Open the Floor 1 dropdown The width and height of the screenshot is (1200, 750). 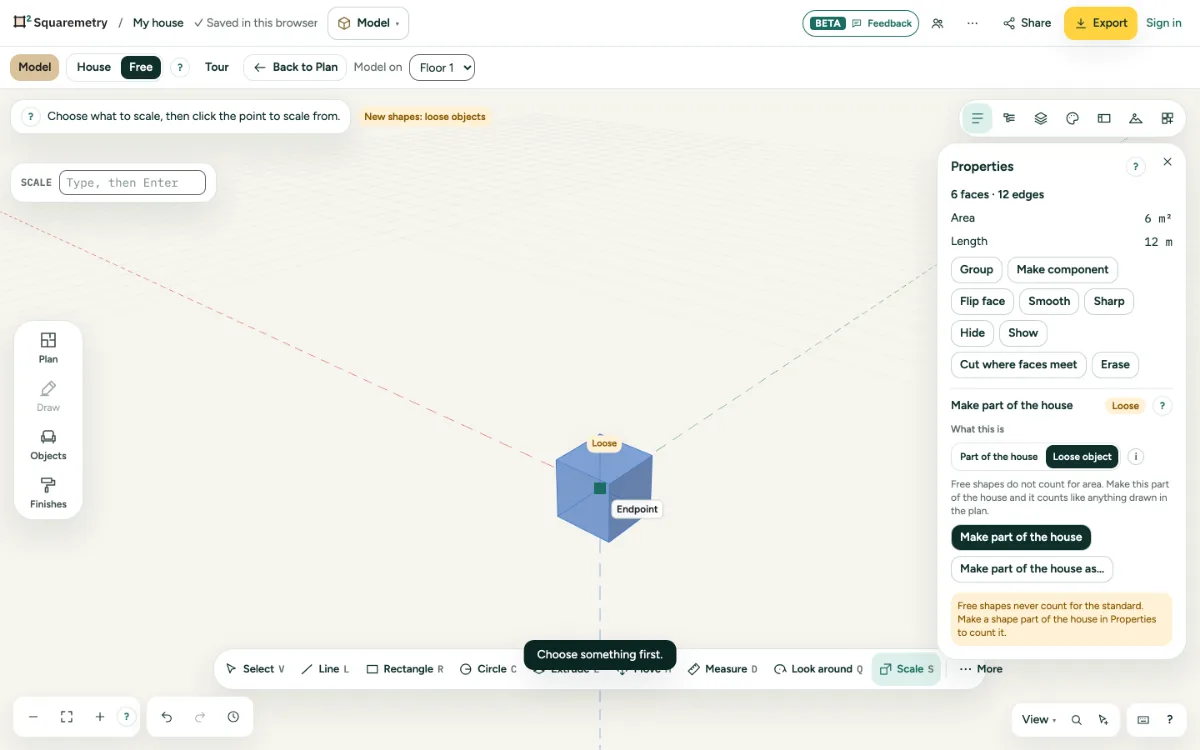(x=442, y=67)
